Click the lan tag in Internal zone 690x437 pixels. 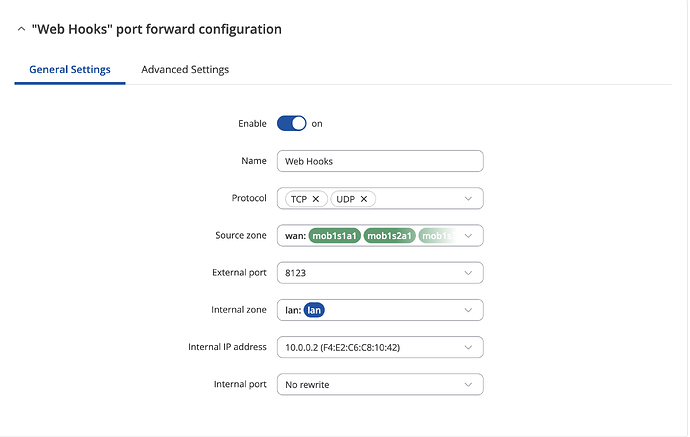click(x=314, y=310)
